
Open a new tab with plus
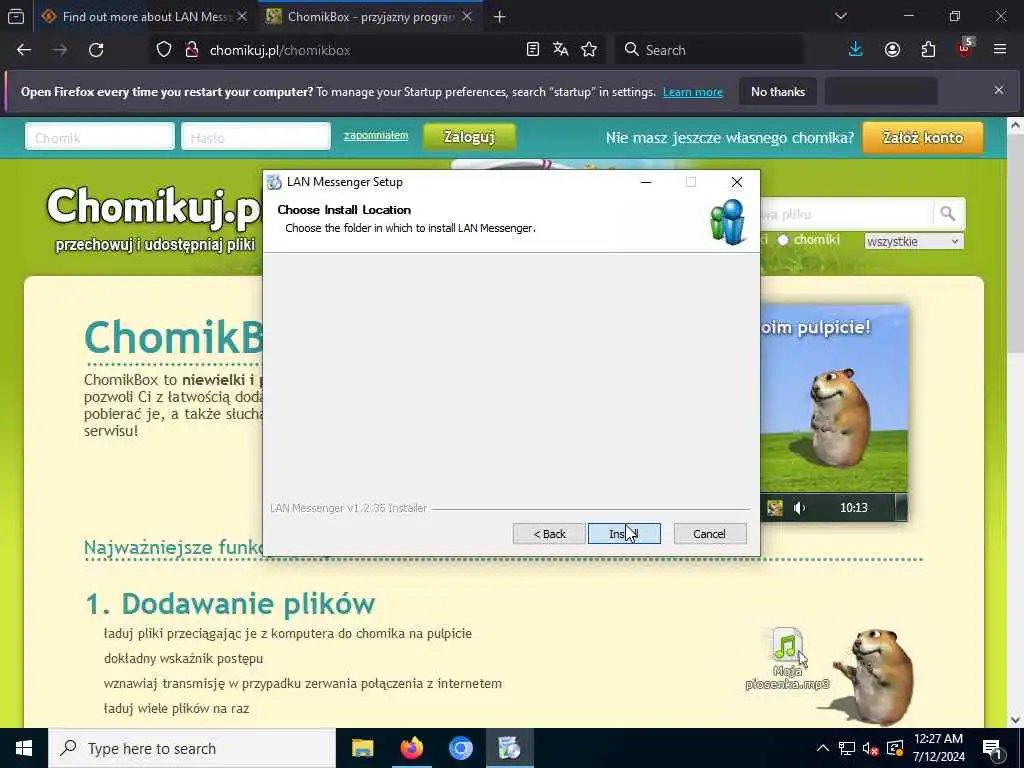500,17
